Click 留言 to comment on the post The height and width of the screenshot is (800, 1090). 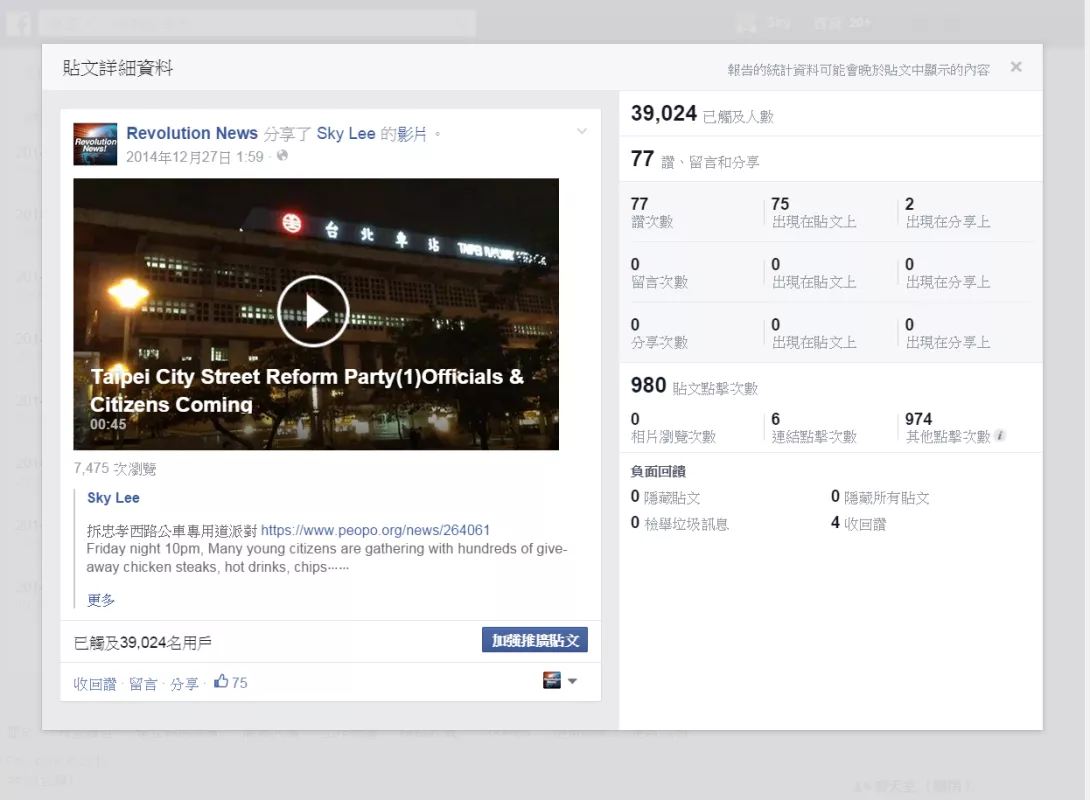point(143,684)
